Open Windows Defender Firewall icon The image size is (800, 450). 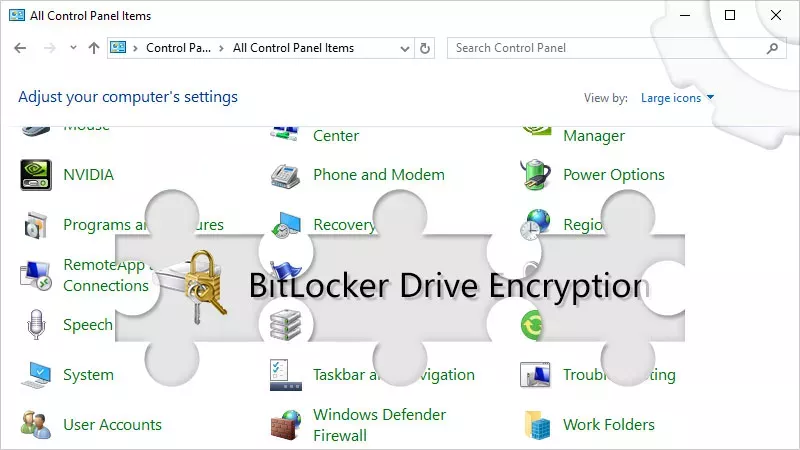pyautogui.click(x=286, y=424)
